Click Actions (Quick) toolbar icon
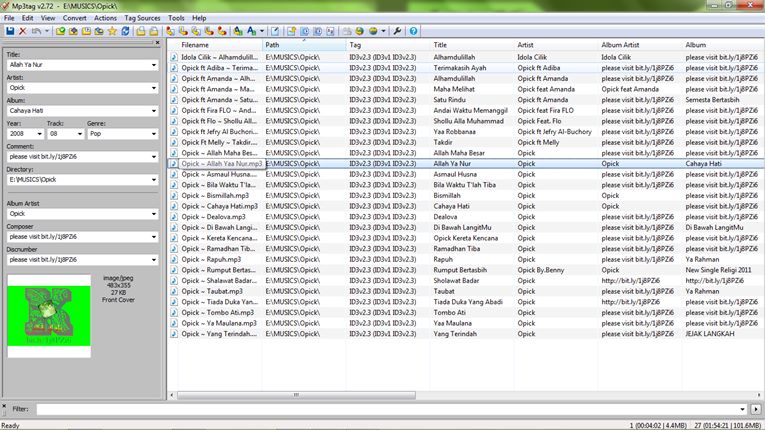This screenshot has width=765, height=430. coord(251,31)
